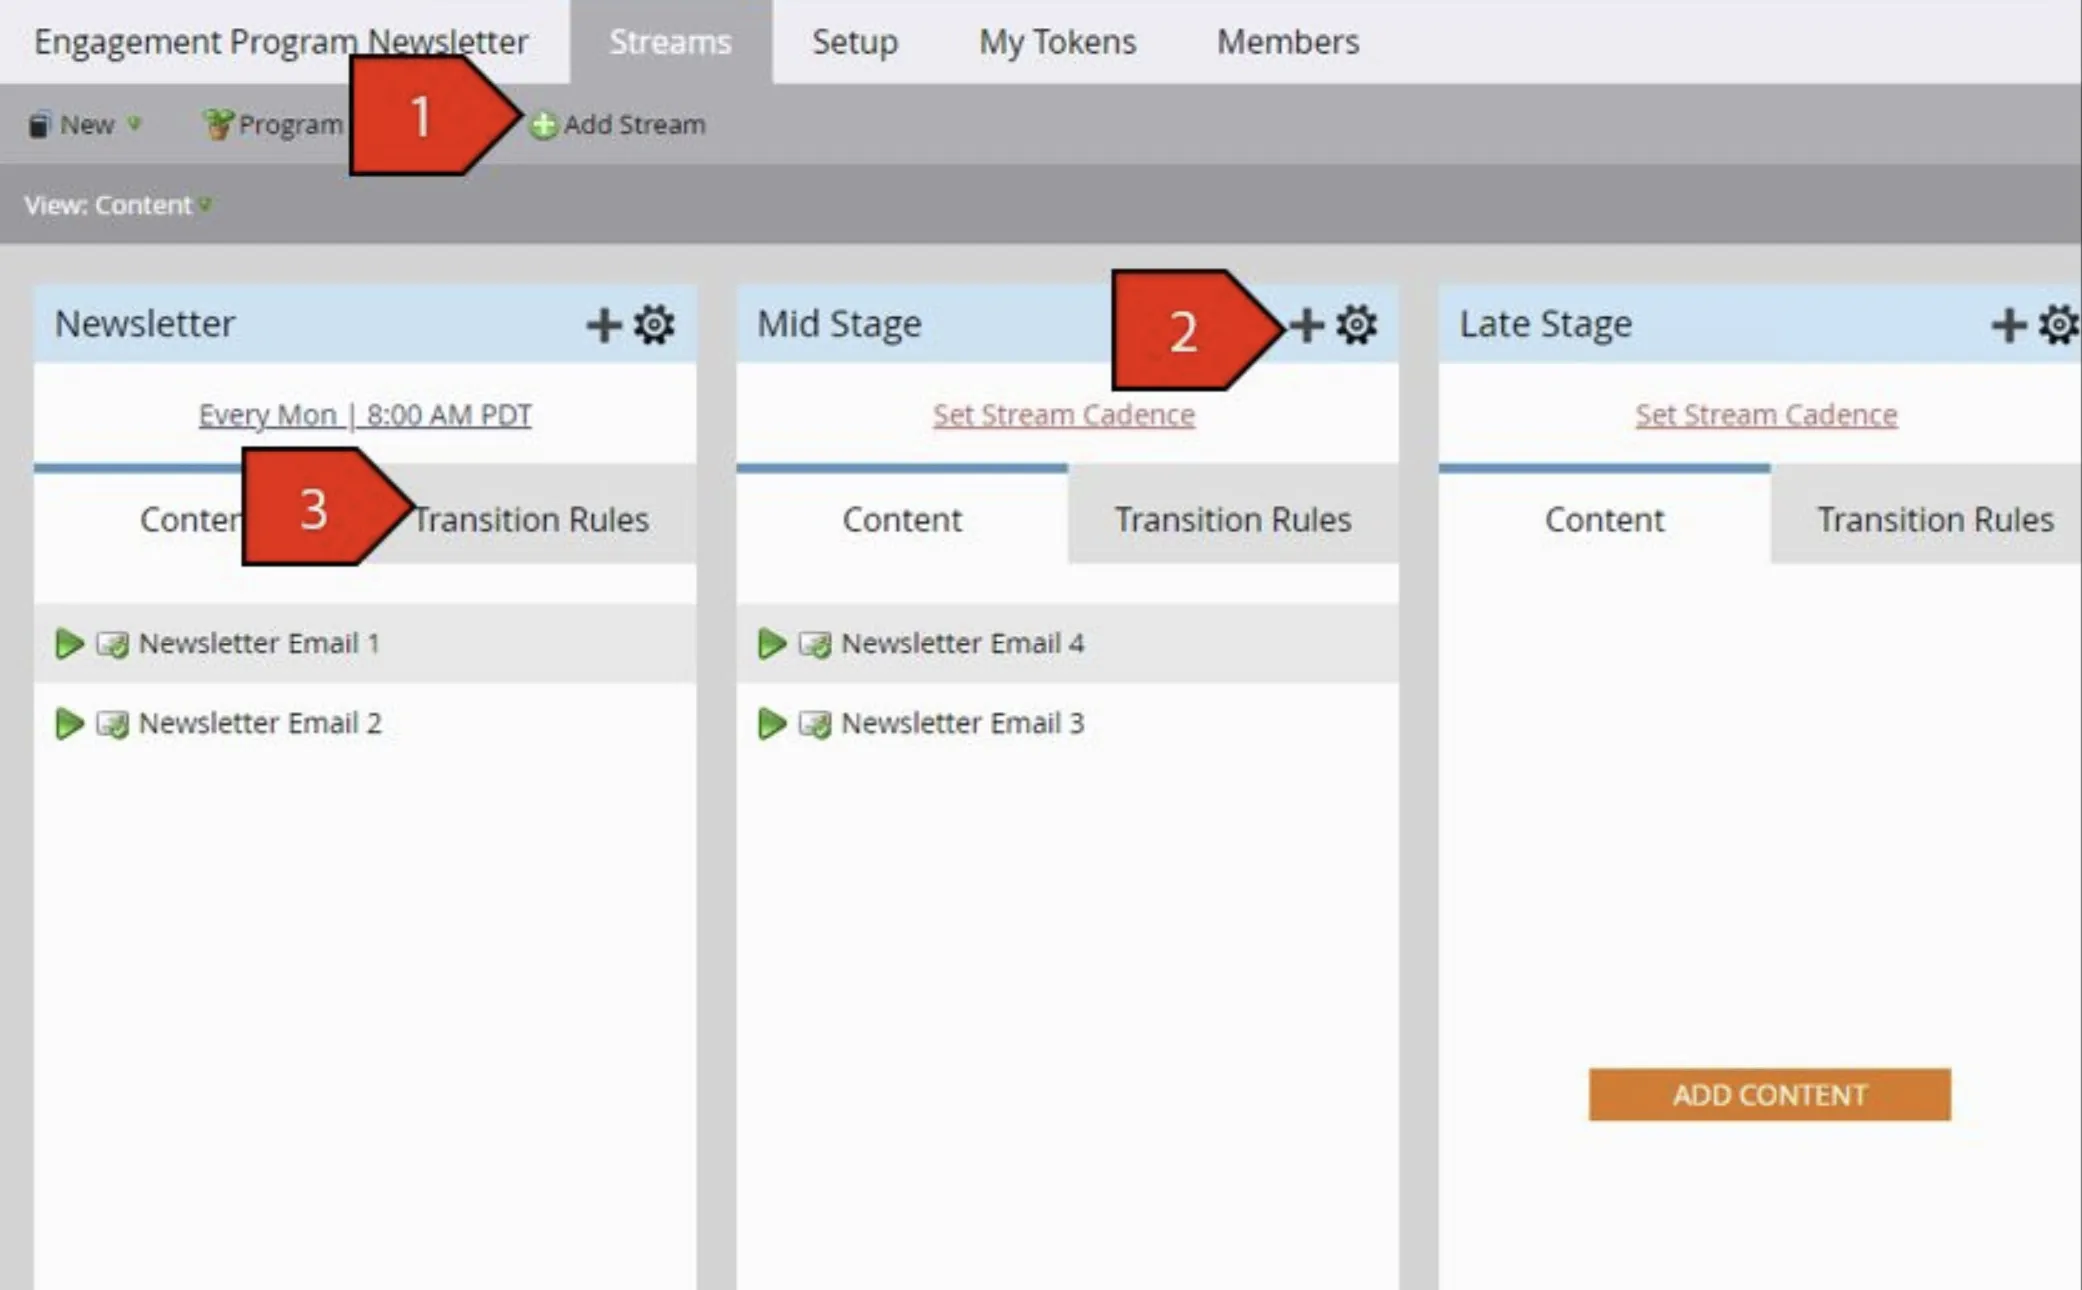The width and height of the screenshot is (2082, 1290).
Task: Click the green play icon beside Newsletter Email 1
Action: pyautogui.click(x=69, y=643)
